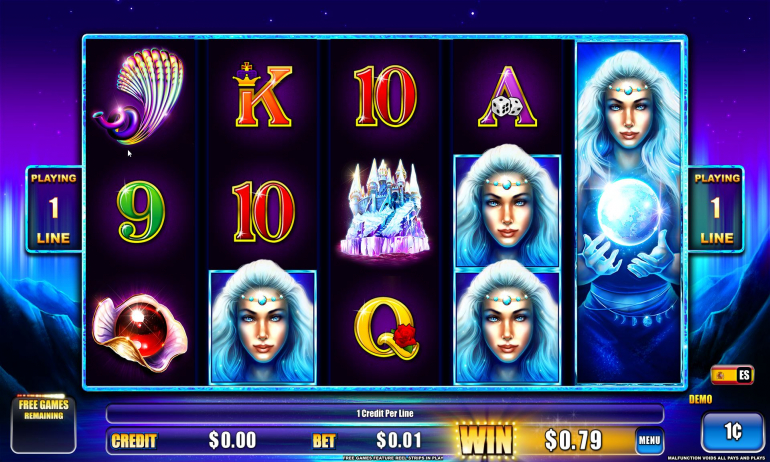Change the 1¢ denomination button
The height and width of the screenshot is (462, 770).
tap(732, 432)
